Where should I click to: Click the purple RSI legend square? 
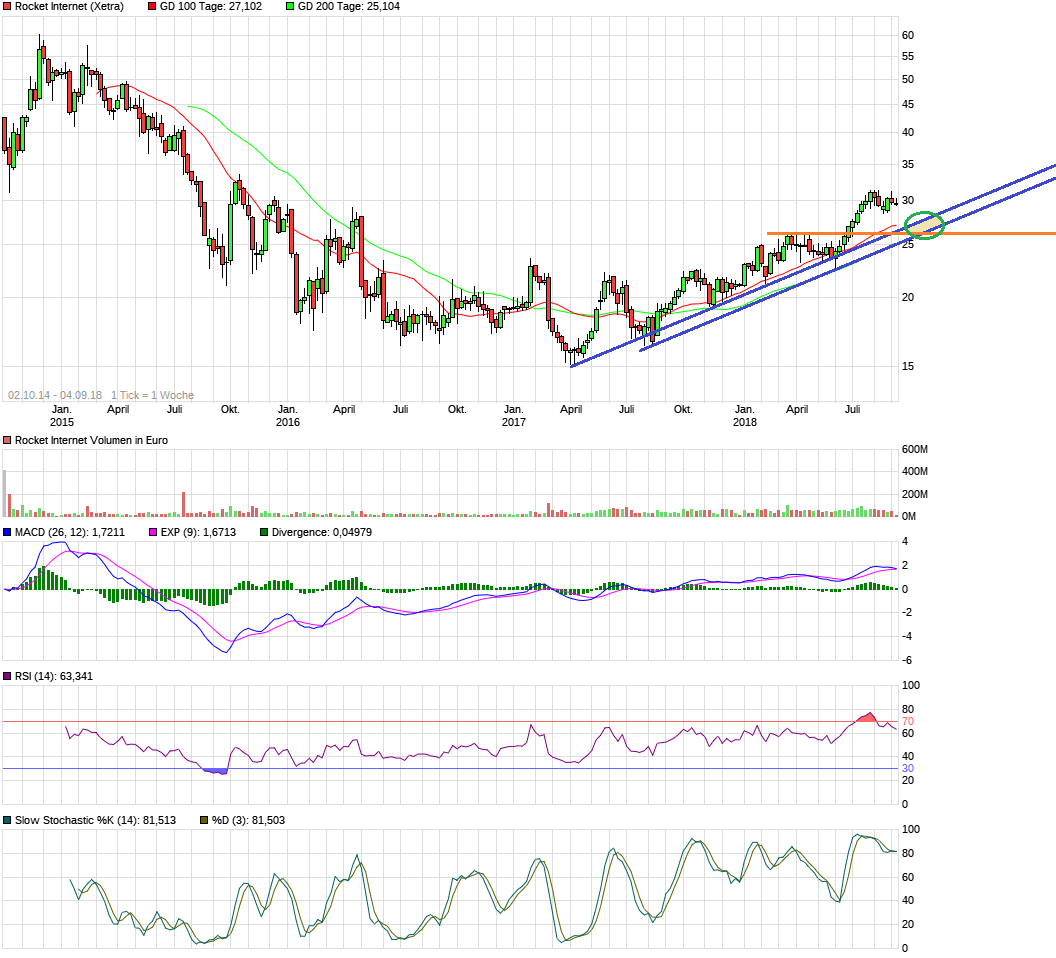(7, 676)
